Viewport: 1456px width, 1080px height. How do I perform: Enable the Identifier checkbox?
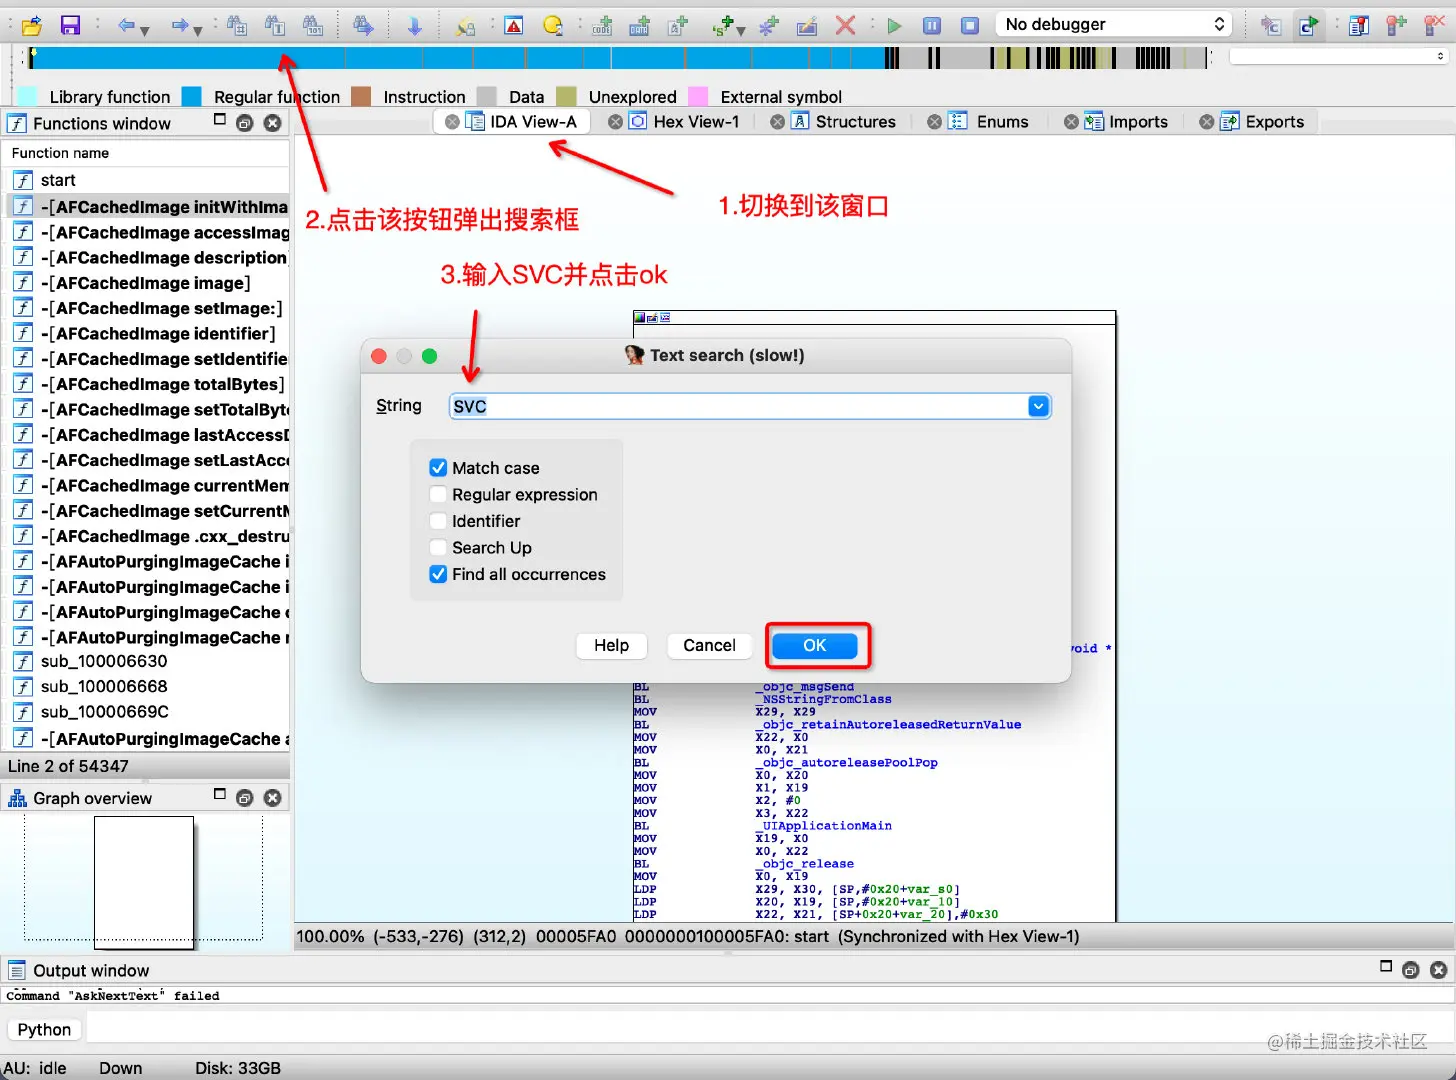tap(438, 521)
